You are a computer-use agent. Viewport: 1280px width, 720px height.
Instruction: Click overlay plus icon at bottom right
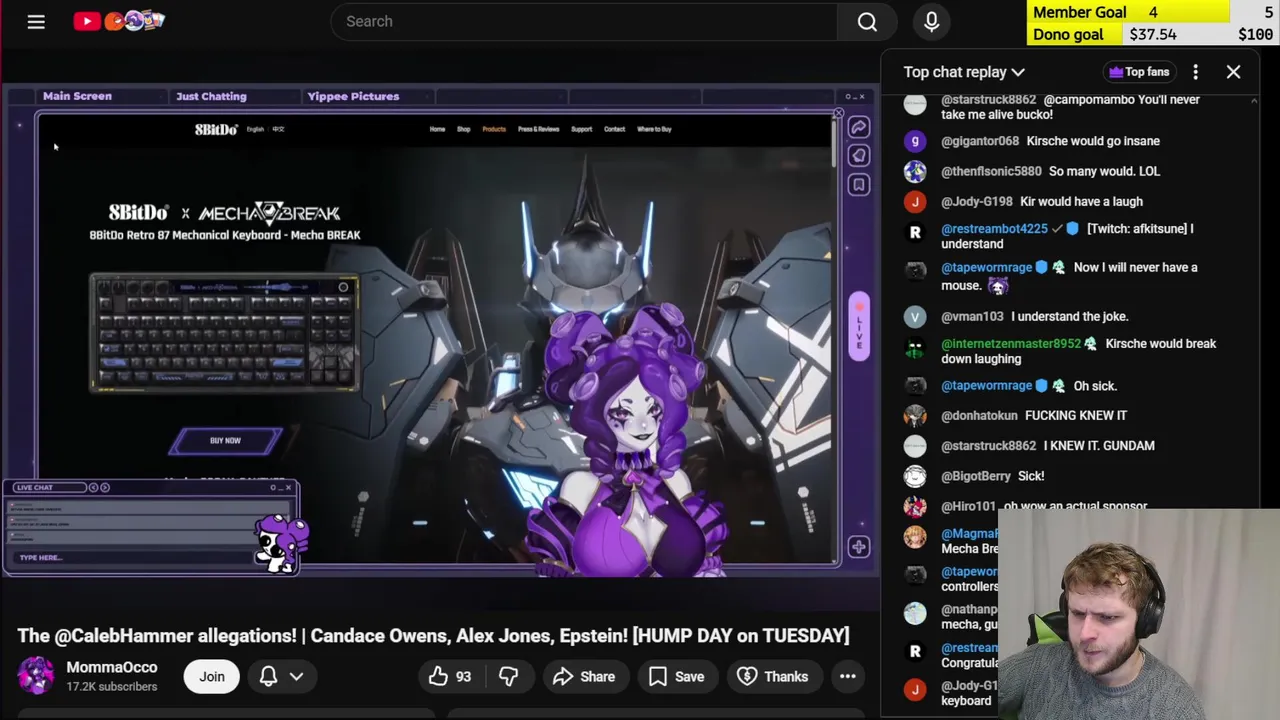[x=859, y=547]
